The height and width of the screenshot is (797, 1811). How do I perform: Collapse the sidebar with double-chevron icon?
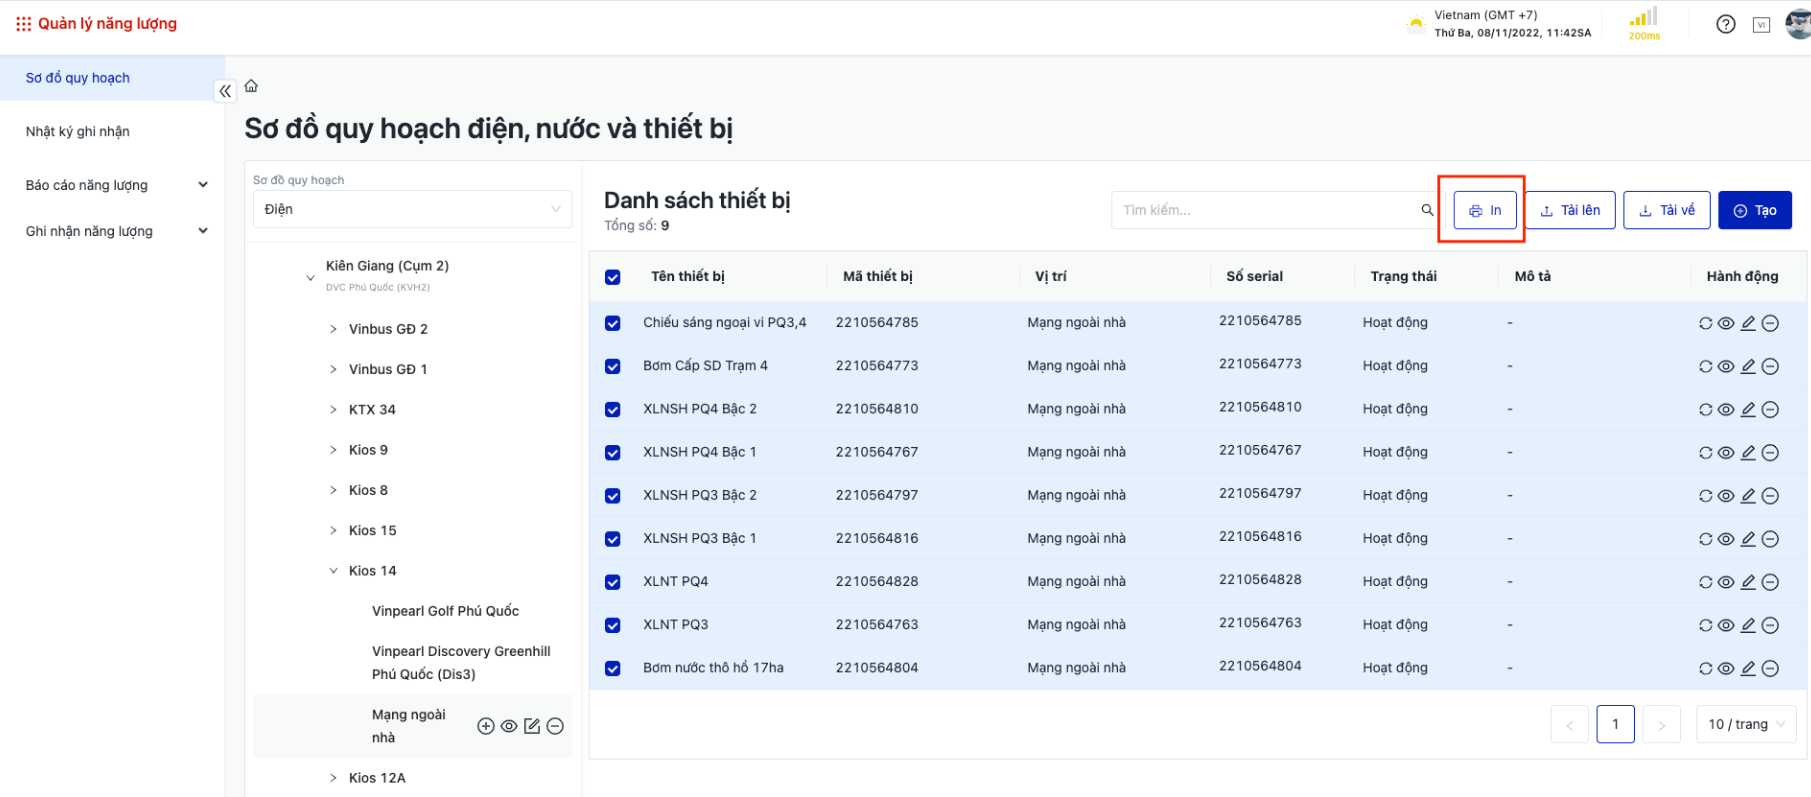225,91
